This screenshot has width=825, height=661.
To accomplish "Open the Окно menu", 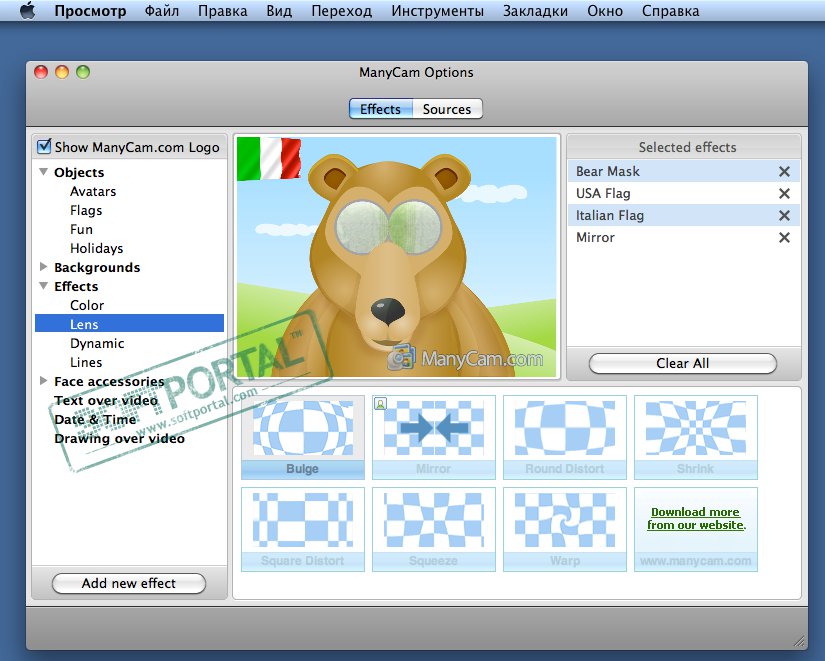I will [605, 11].
